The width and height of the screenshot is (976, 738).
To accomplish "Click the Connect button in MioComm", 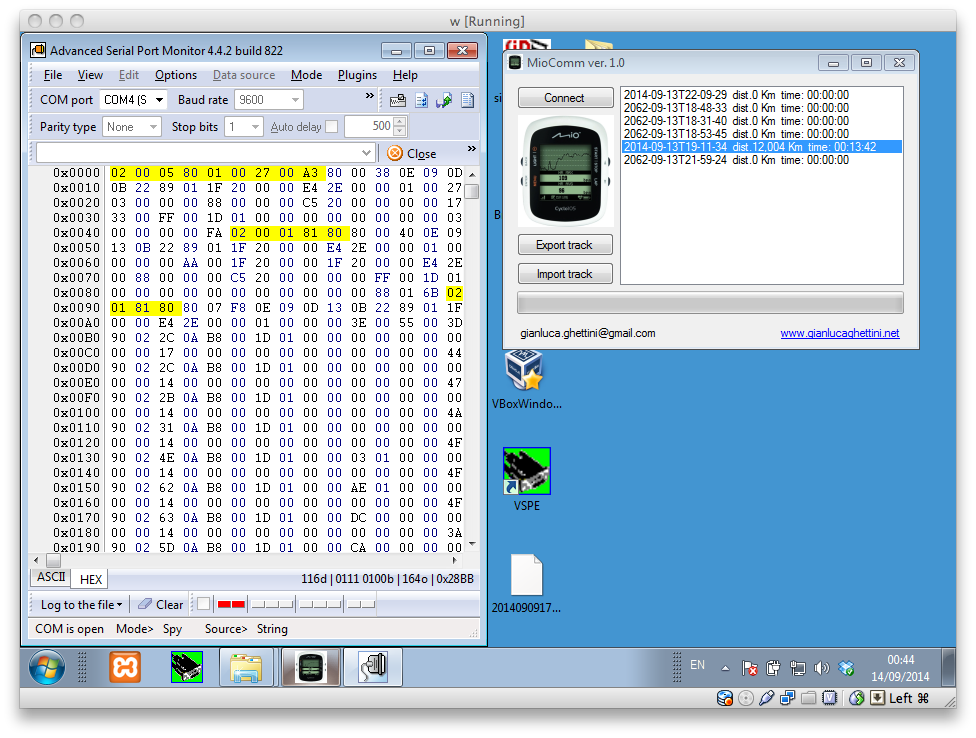I will pyautogui.click(x=565, y=98).
